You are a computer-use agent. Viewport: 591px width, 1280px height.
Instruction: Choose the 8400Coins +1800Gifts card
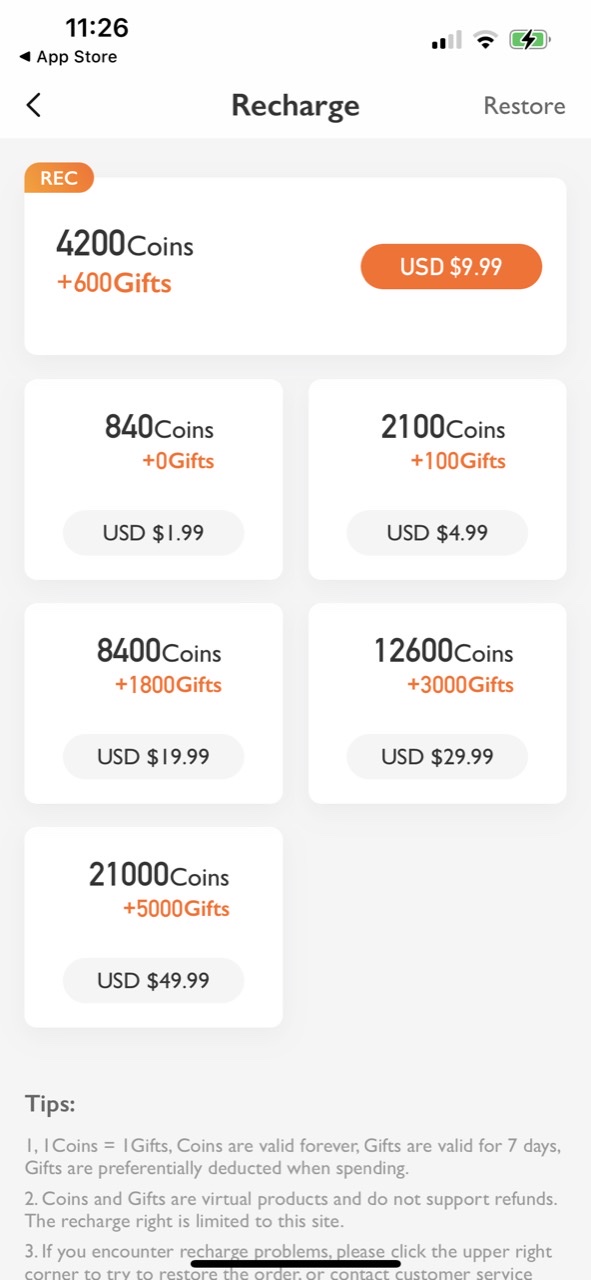pos(153,703)
